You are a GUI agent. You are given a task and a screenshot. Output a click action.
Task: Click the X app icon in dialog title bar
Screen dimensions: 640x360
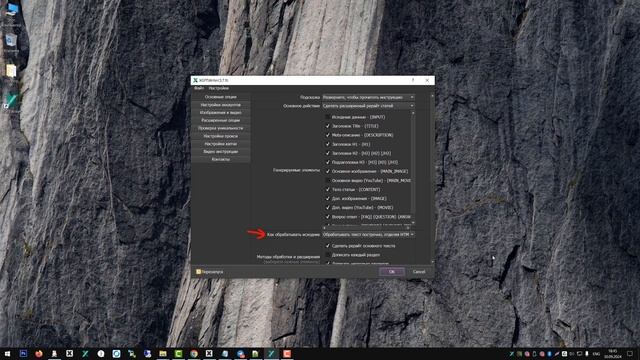(x=196, y=80)
